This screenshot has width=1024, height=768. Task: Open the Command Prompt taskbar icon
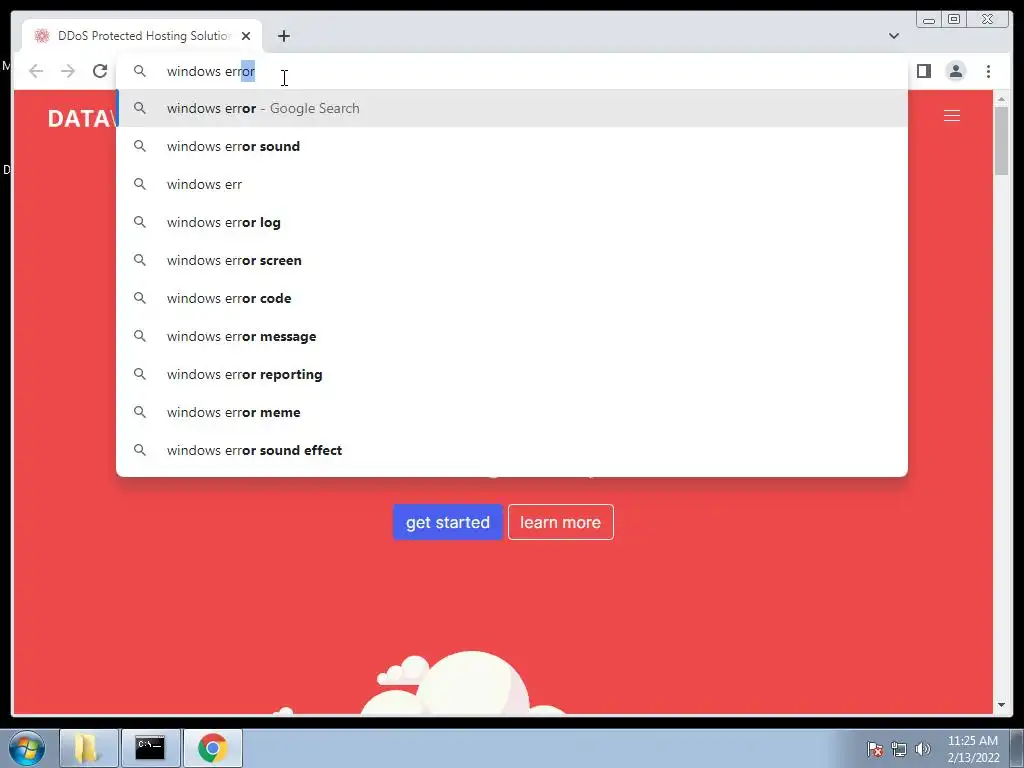[x=150, y=748]
